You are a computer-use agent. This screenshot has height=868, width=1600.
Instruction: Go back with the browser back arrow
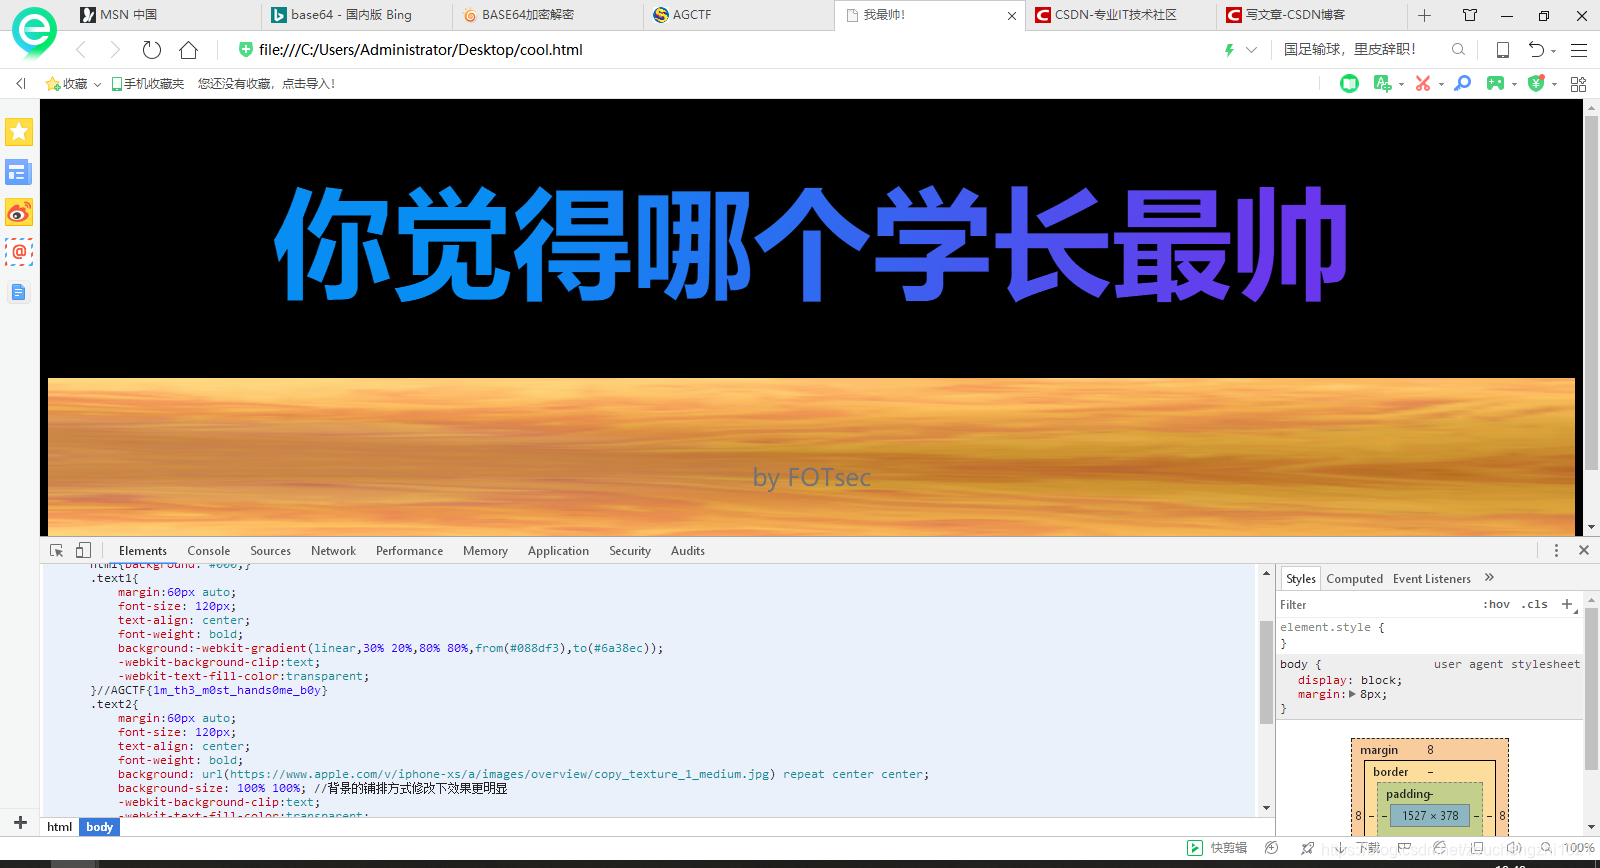point(82,50)
